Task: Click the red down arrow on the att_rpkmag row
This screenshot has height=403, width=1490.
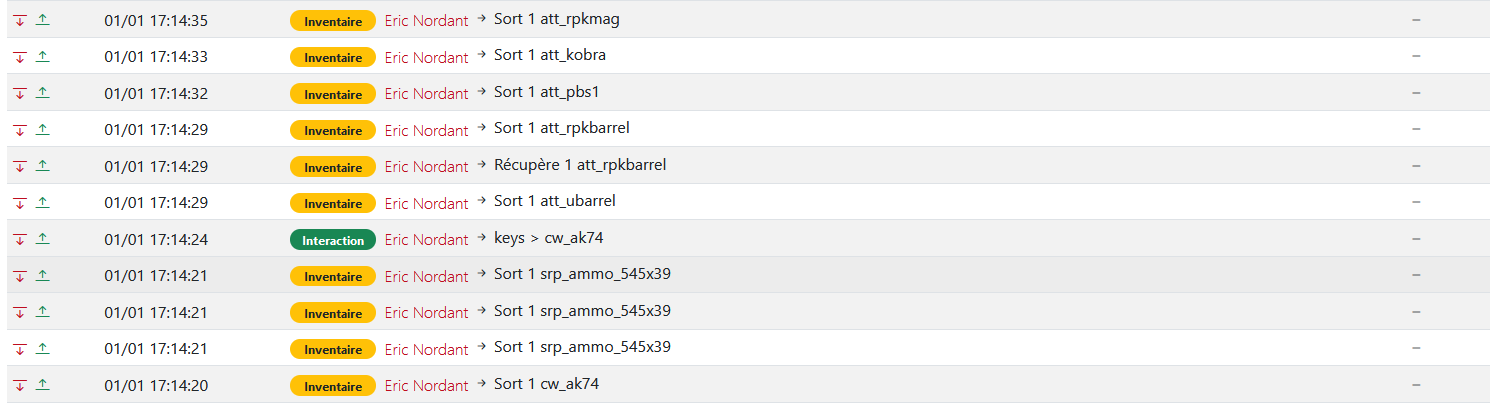Action: (x=19, y=20)
